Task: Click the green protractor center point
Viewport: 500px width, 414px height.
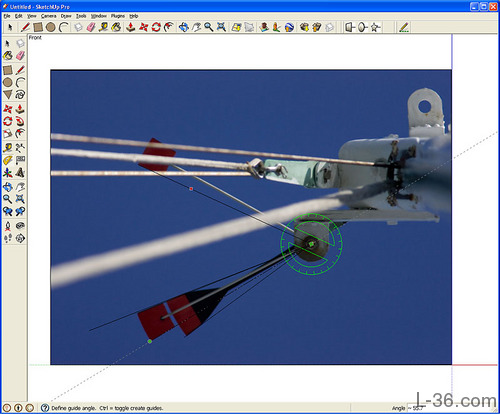Action: tap(311, 244)
